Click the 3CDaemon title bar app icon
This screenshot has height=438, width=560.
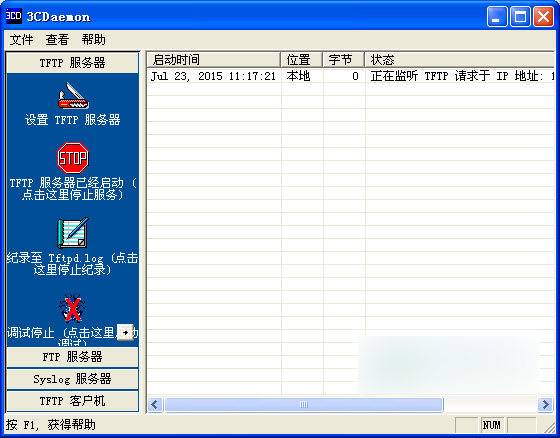[x=14, y=16]
